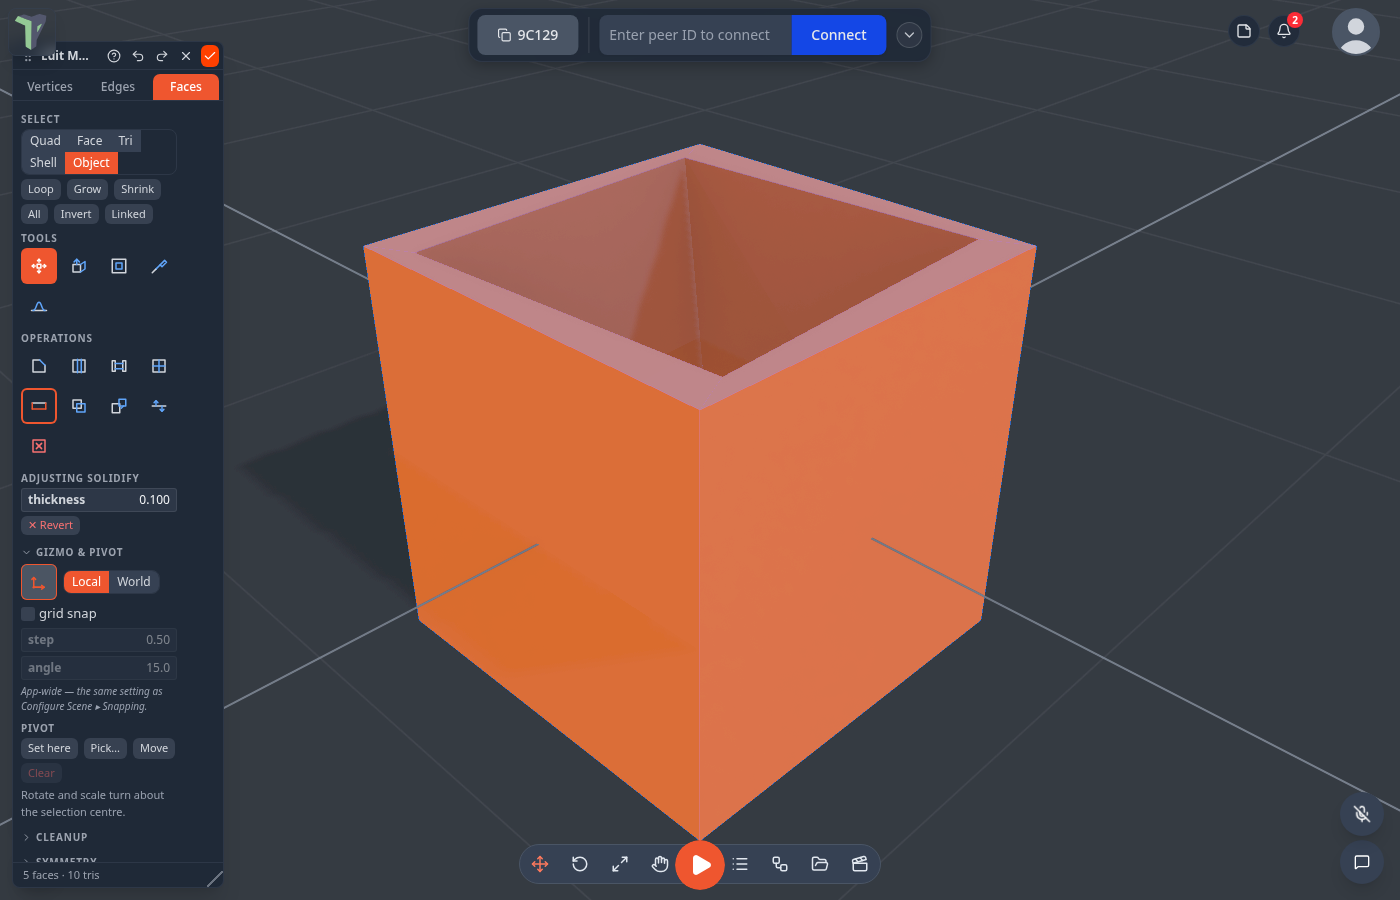1400x900 pixels.
Task: Open the clapperboard animation icon
Action: (860, 864)
